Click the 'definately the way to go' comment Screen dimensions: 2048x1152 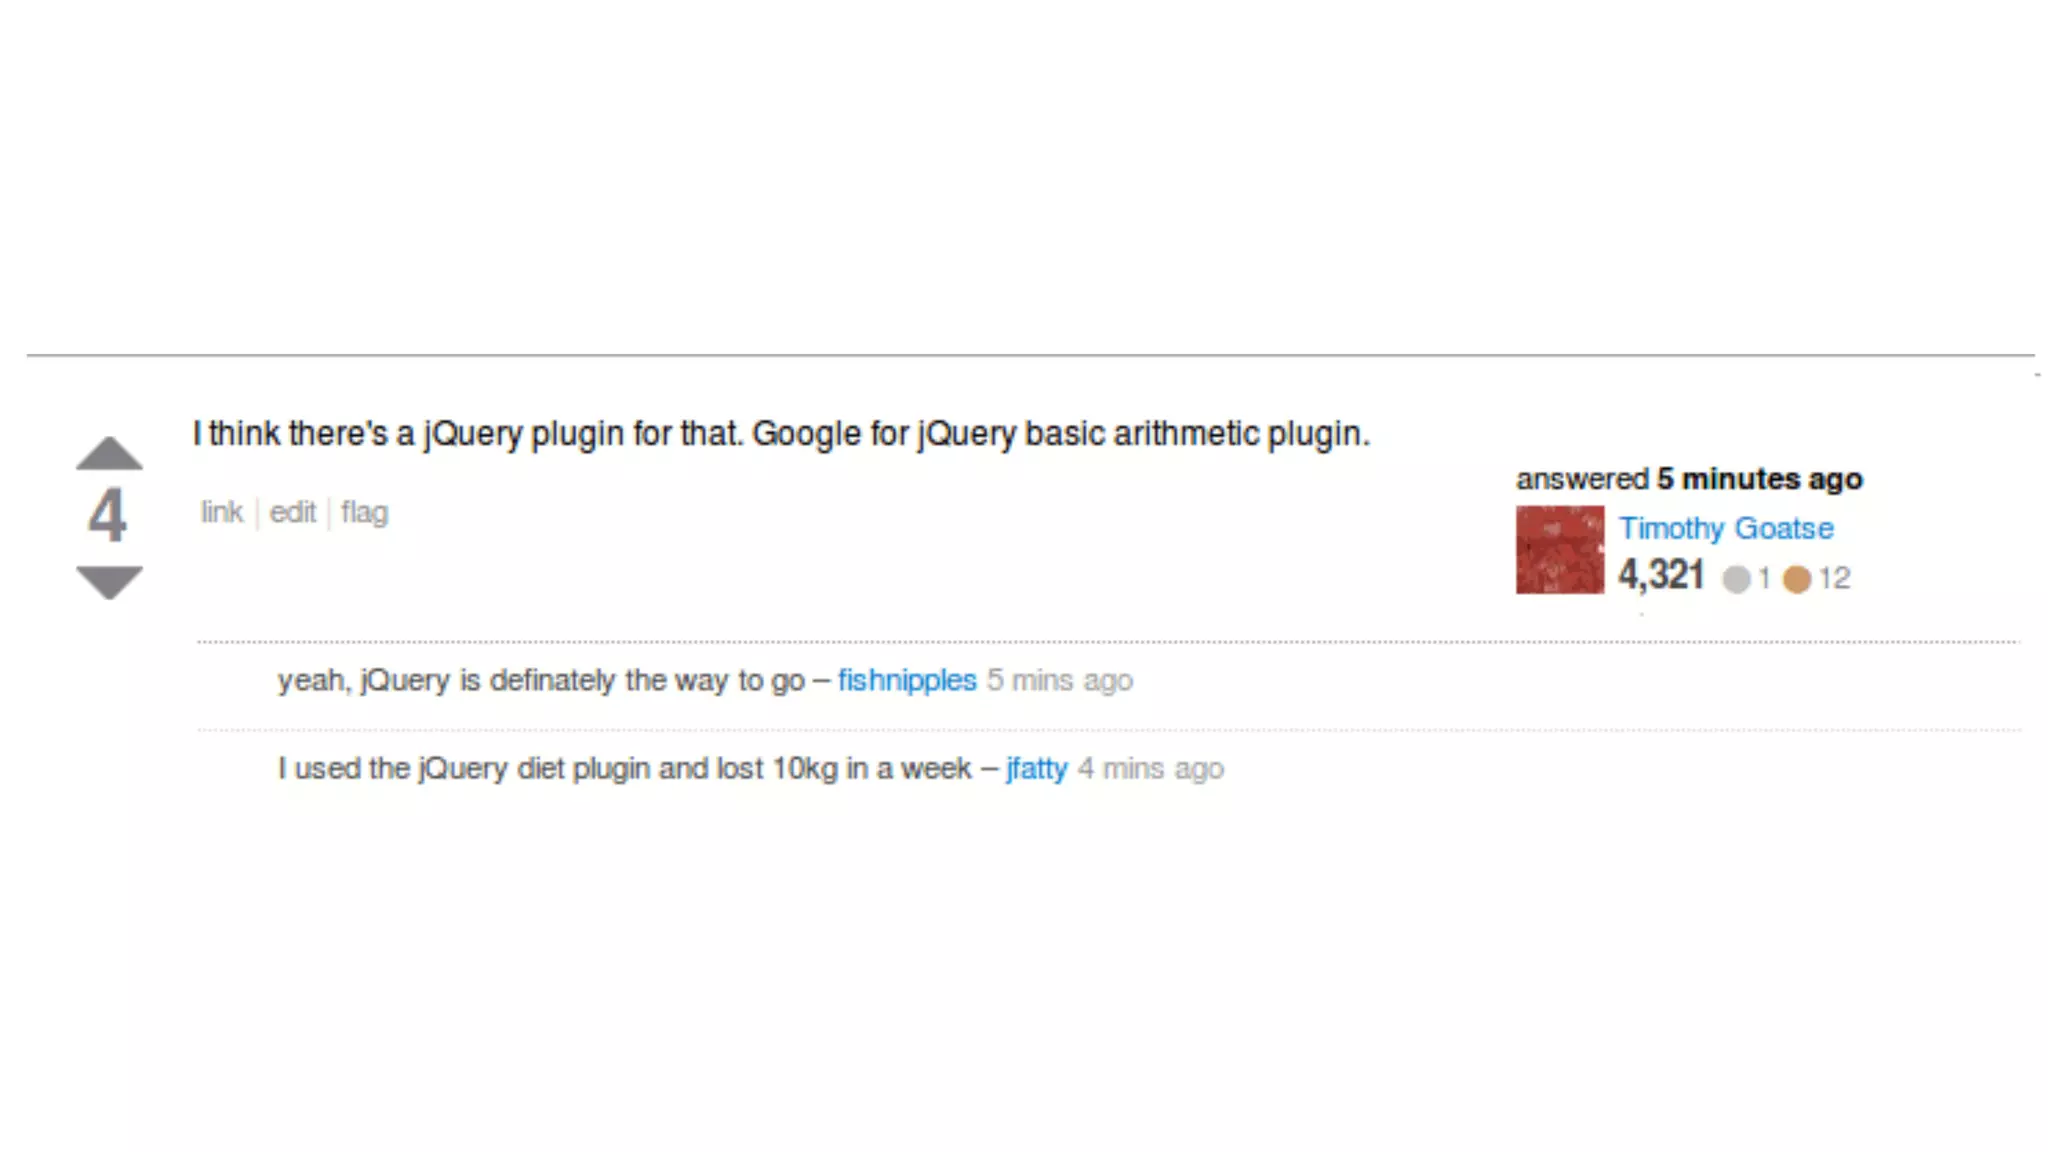(541, 681)
